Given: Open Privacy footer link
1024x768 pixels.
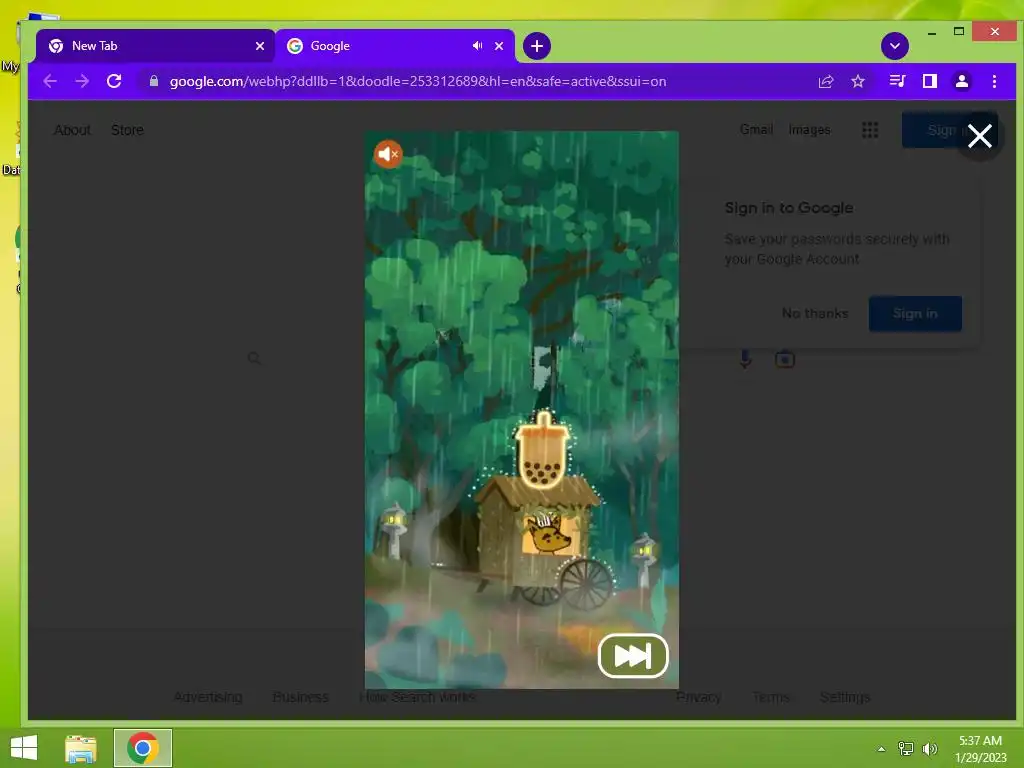Looking at the screenshot, I should (x=698, y=697).
